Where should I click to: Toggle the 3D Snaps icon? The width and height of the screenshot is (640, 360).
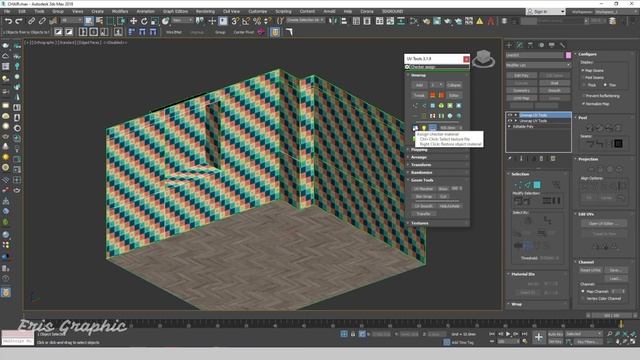[236, 21]
